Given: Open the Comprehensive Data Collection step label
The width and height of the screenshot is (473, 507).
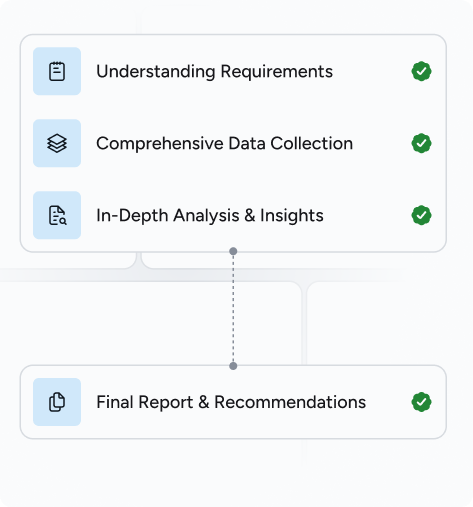Looking at the screenshot, I should (x=224, y=144).
